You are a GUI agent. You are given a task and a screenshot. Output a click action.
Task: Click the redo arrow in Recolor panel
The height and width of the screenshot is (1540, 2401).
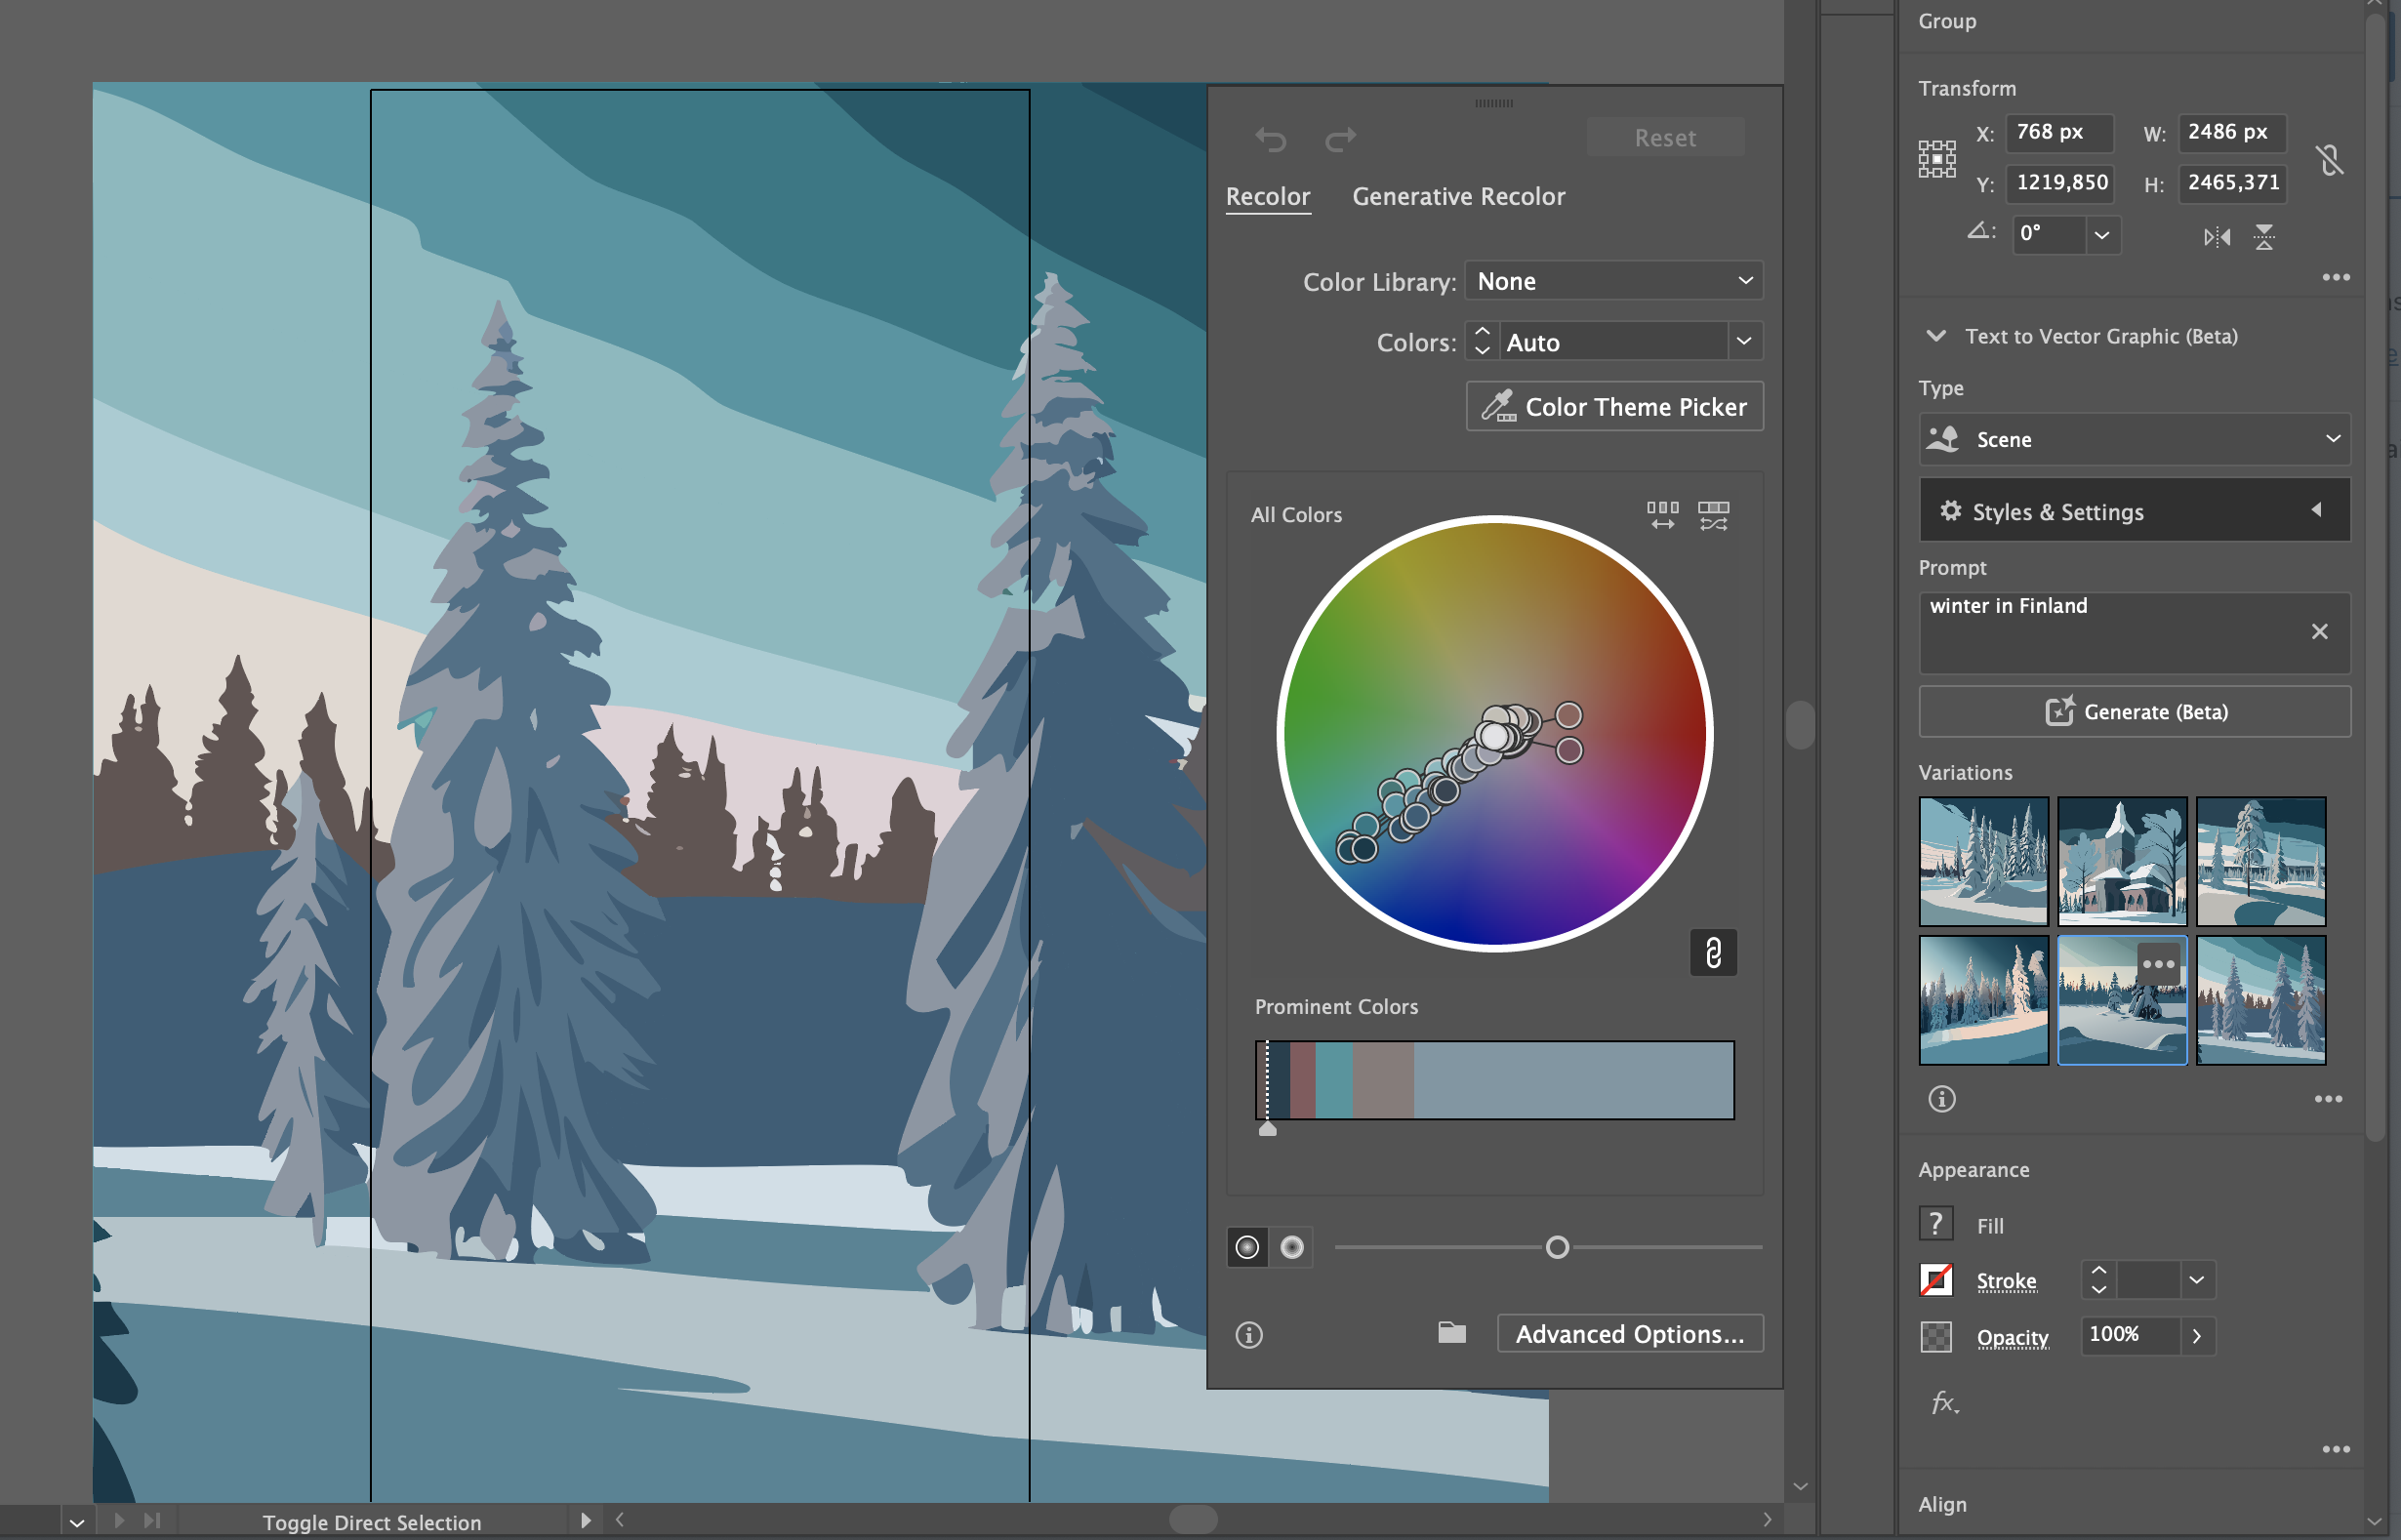click(x=1340, y=139)
